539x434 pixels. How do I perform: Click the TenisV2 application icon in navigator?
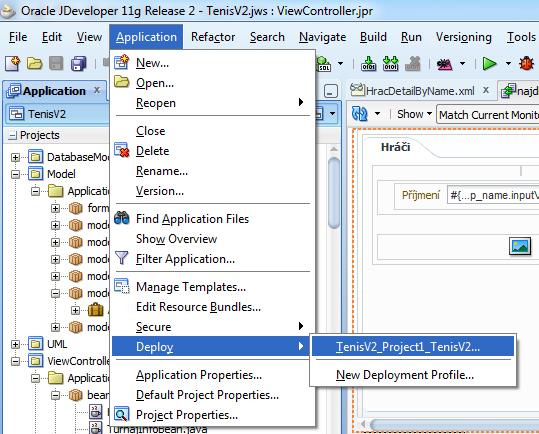(x=16, y=114)
